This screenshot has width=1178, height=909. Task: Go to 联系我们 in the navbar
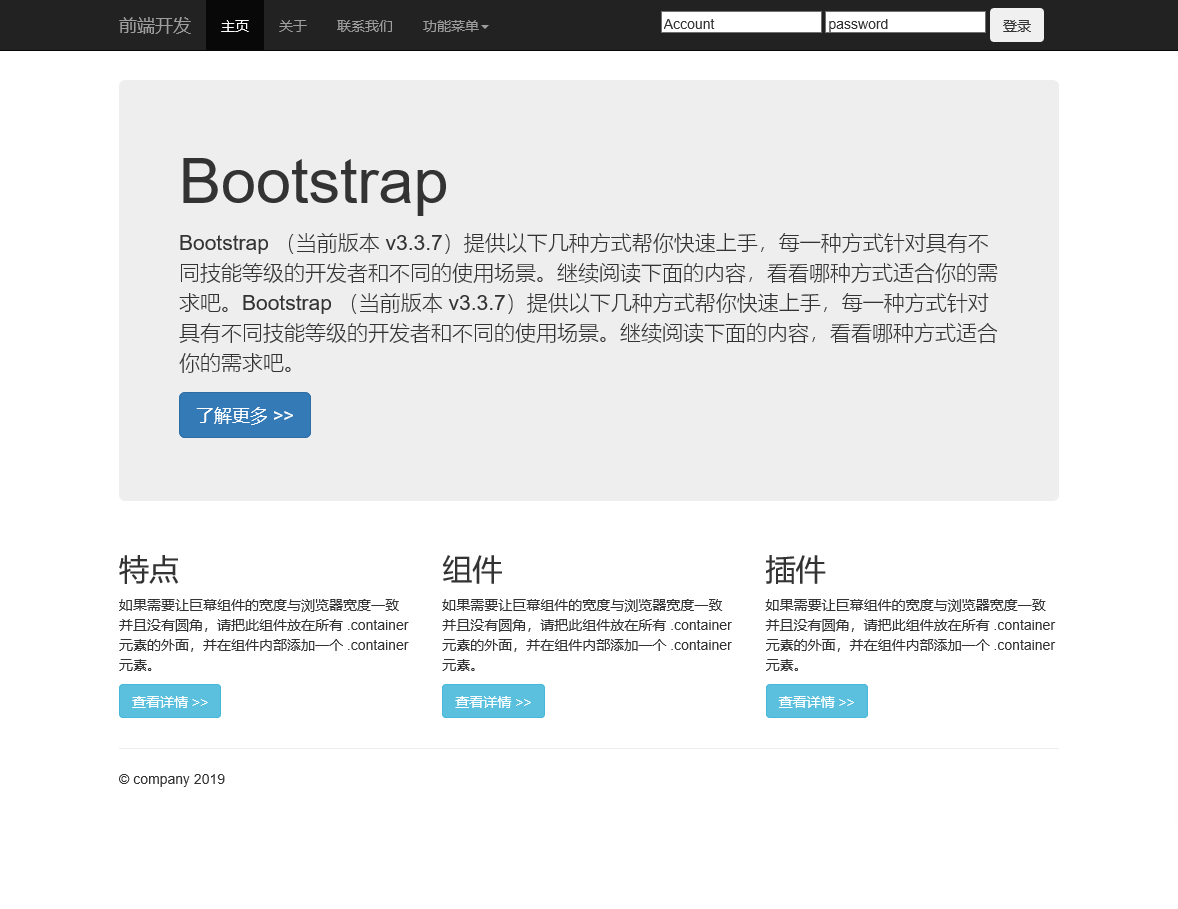tap(364, 26)
